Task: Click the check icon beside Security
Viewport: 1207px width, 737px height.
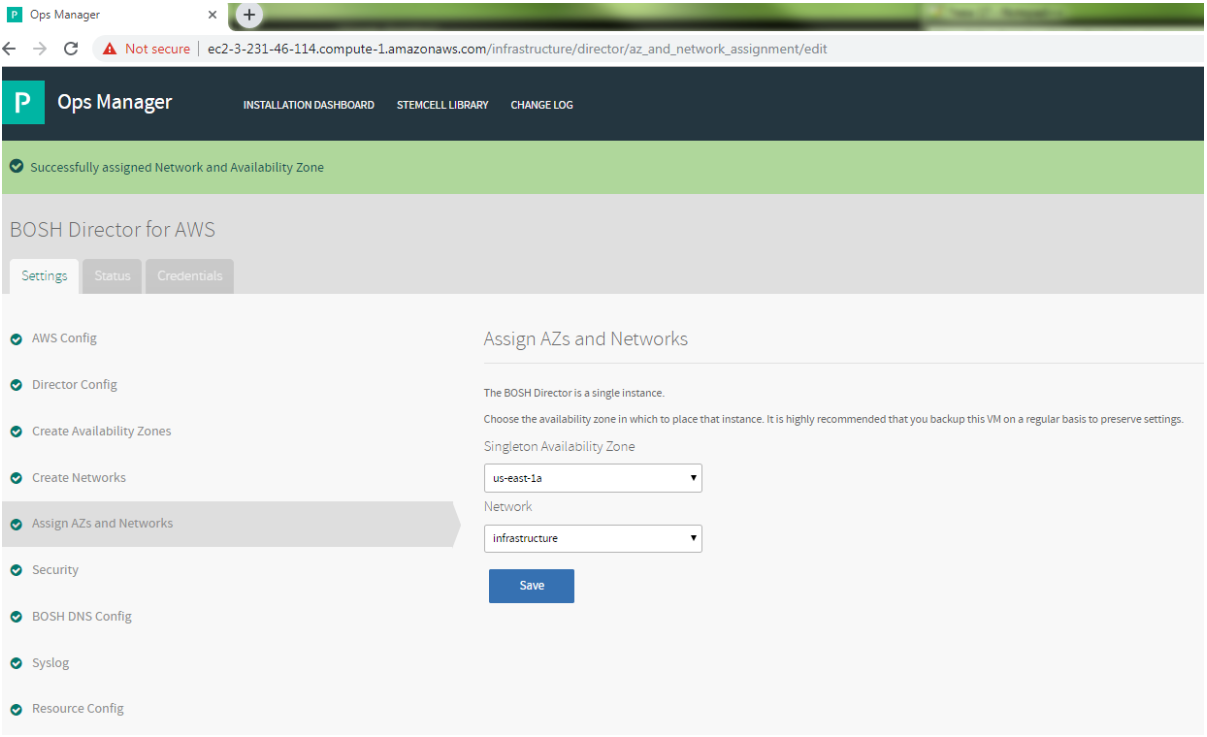Action: pyautogui.click(x=16, y=570)
